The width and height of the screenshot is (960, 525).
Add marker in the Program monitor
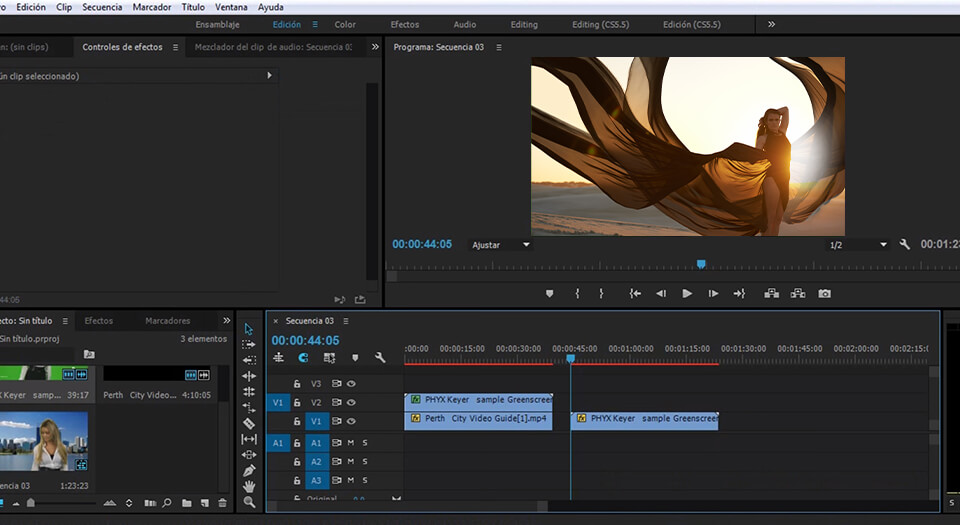[x=549, y=294]
